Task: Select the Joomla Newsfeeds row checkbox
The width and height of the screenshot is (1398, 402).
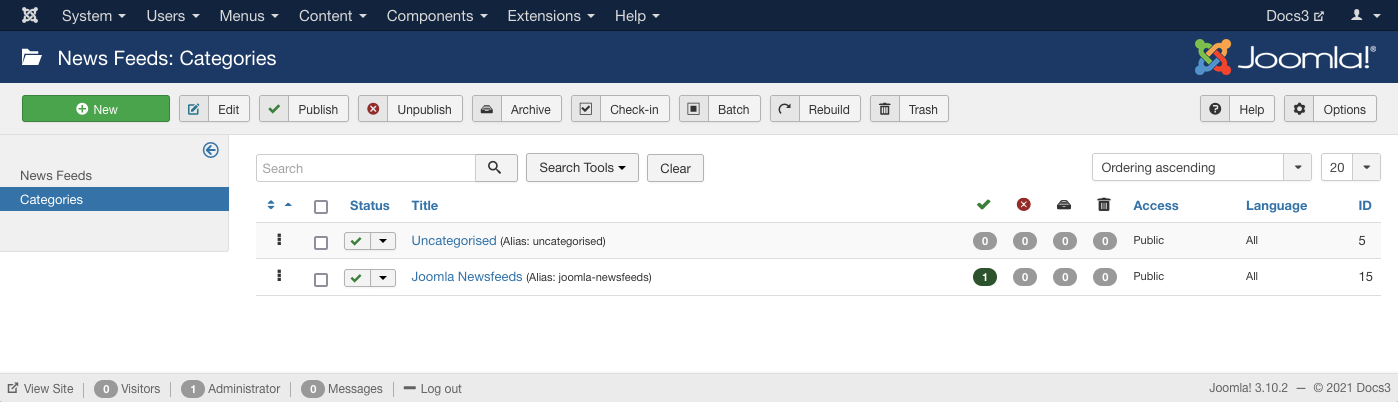Action: [321, 280]
